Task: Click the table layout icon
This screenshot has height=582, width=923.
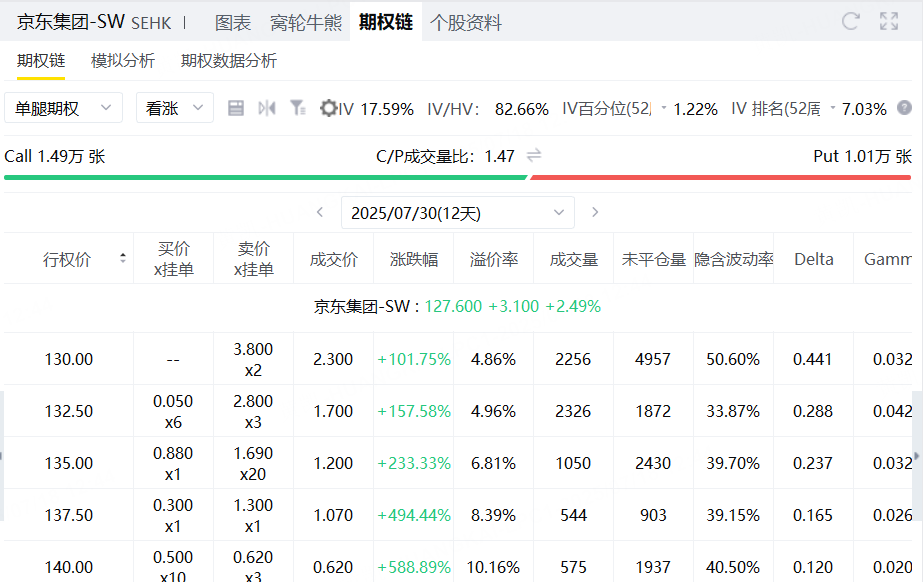Action: point(236,108)
